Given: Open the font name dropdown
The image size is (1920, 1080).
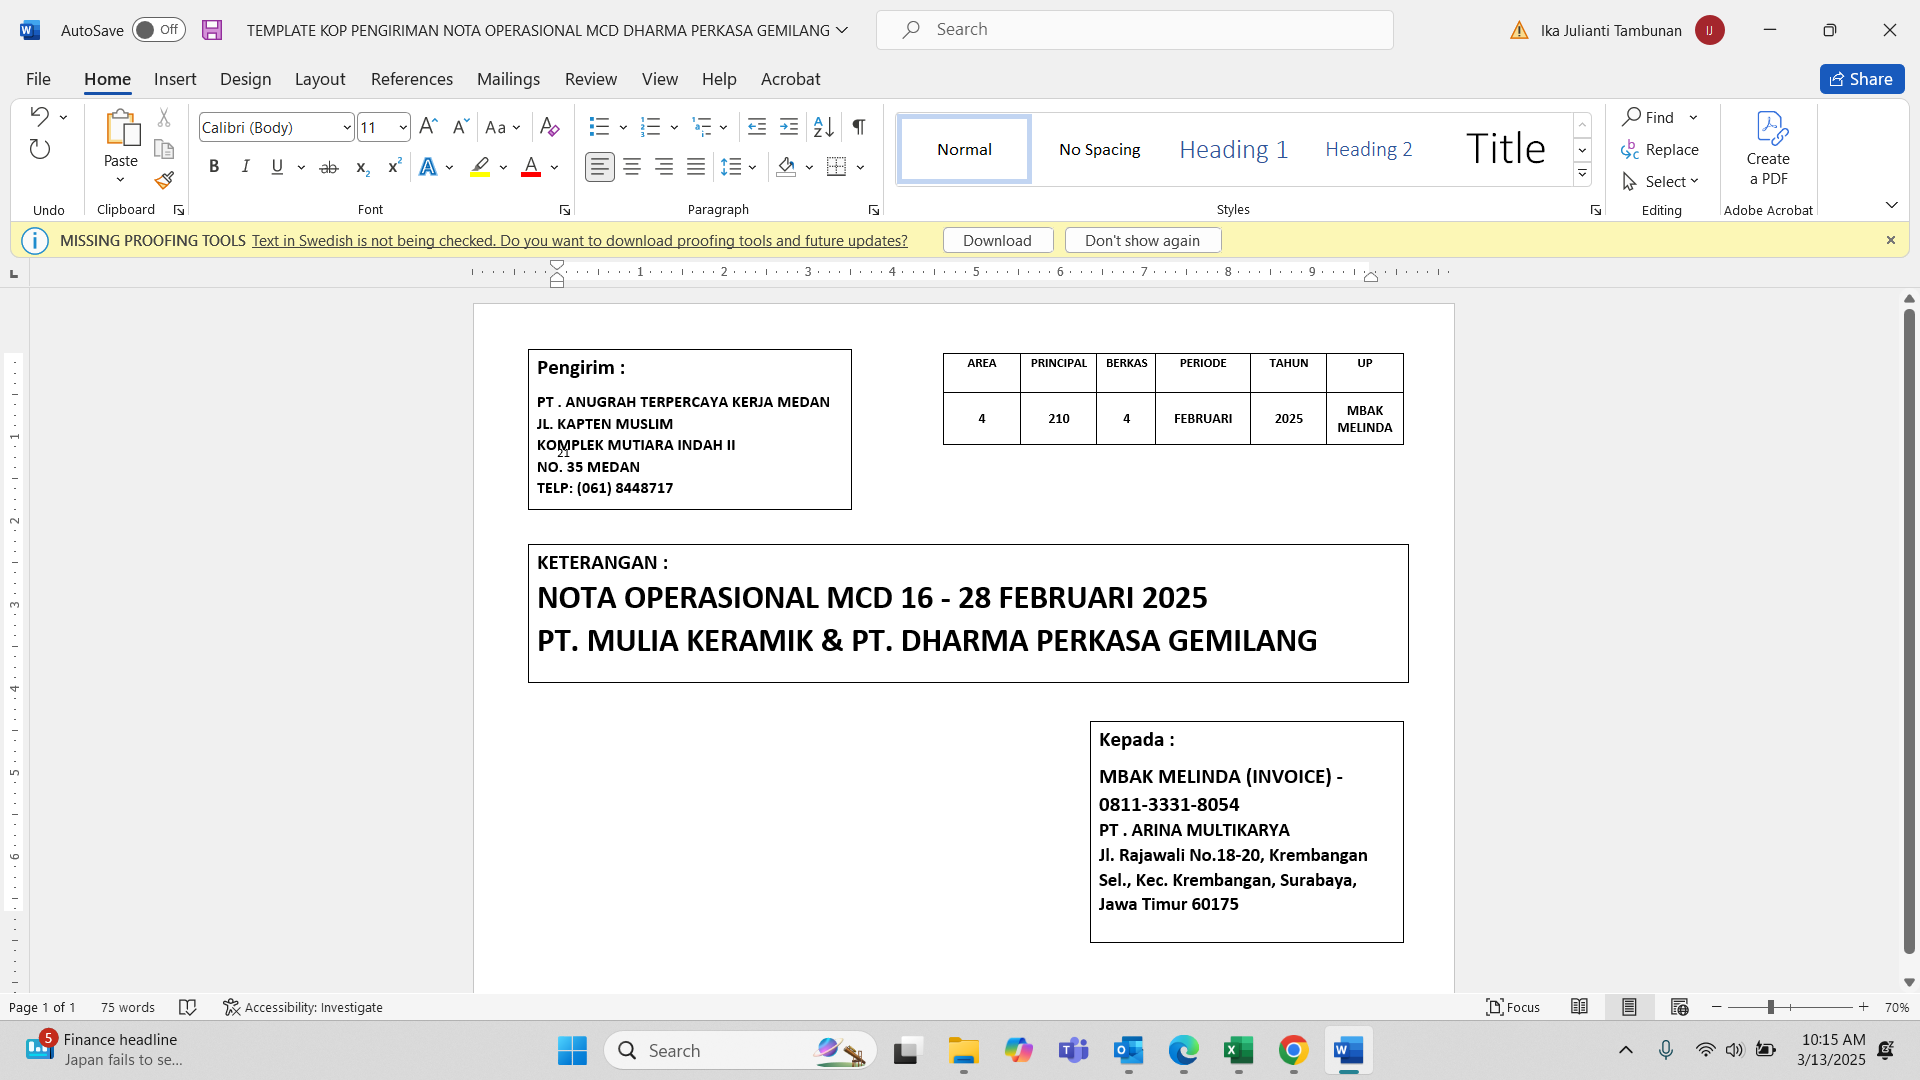Looking at the screenshot, I should [346, 127].
